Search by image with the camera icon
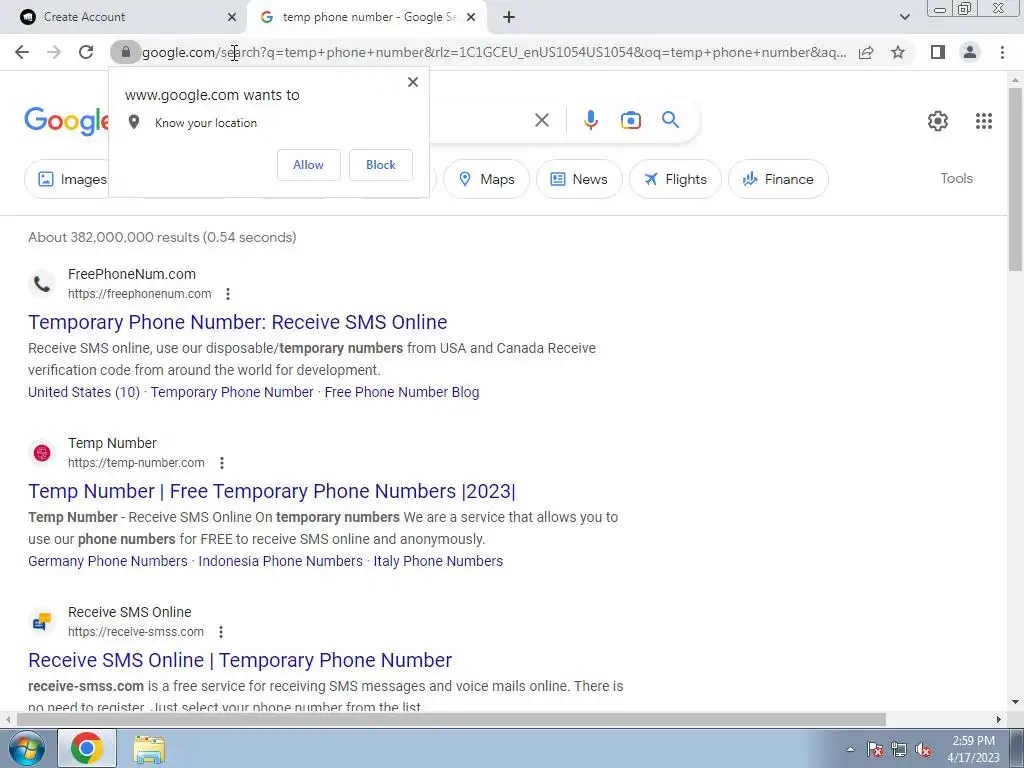The height and width of the screenshot is (768, 1024). click(x=630, y=120)
